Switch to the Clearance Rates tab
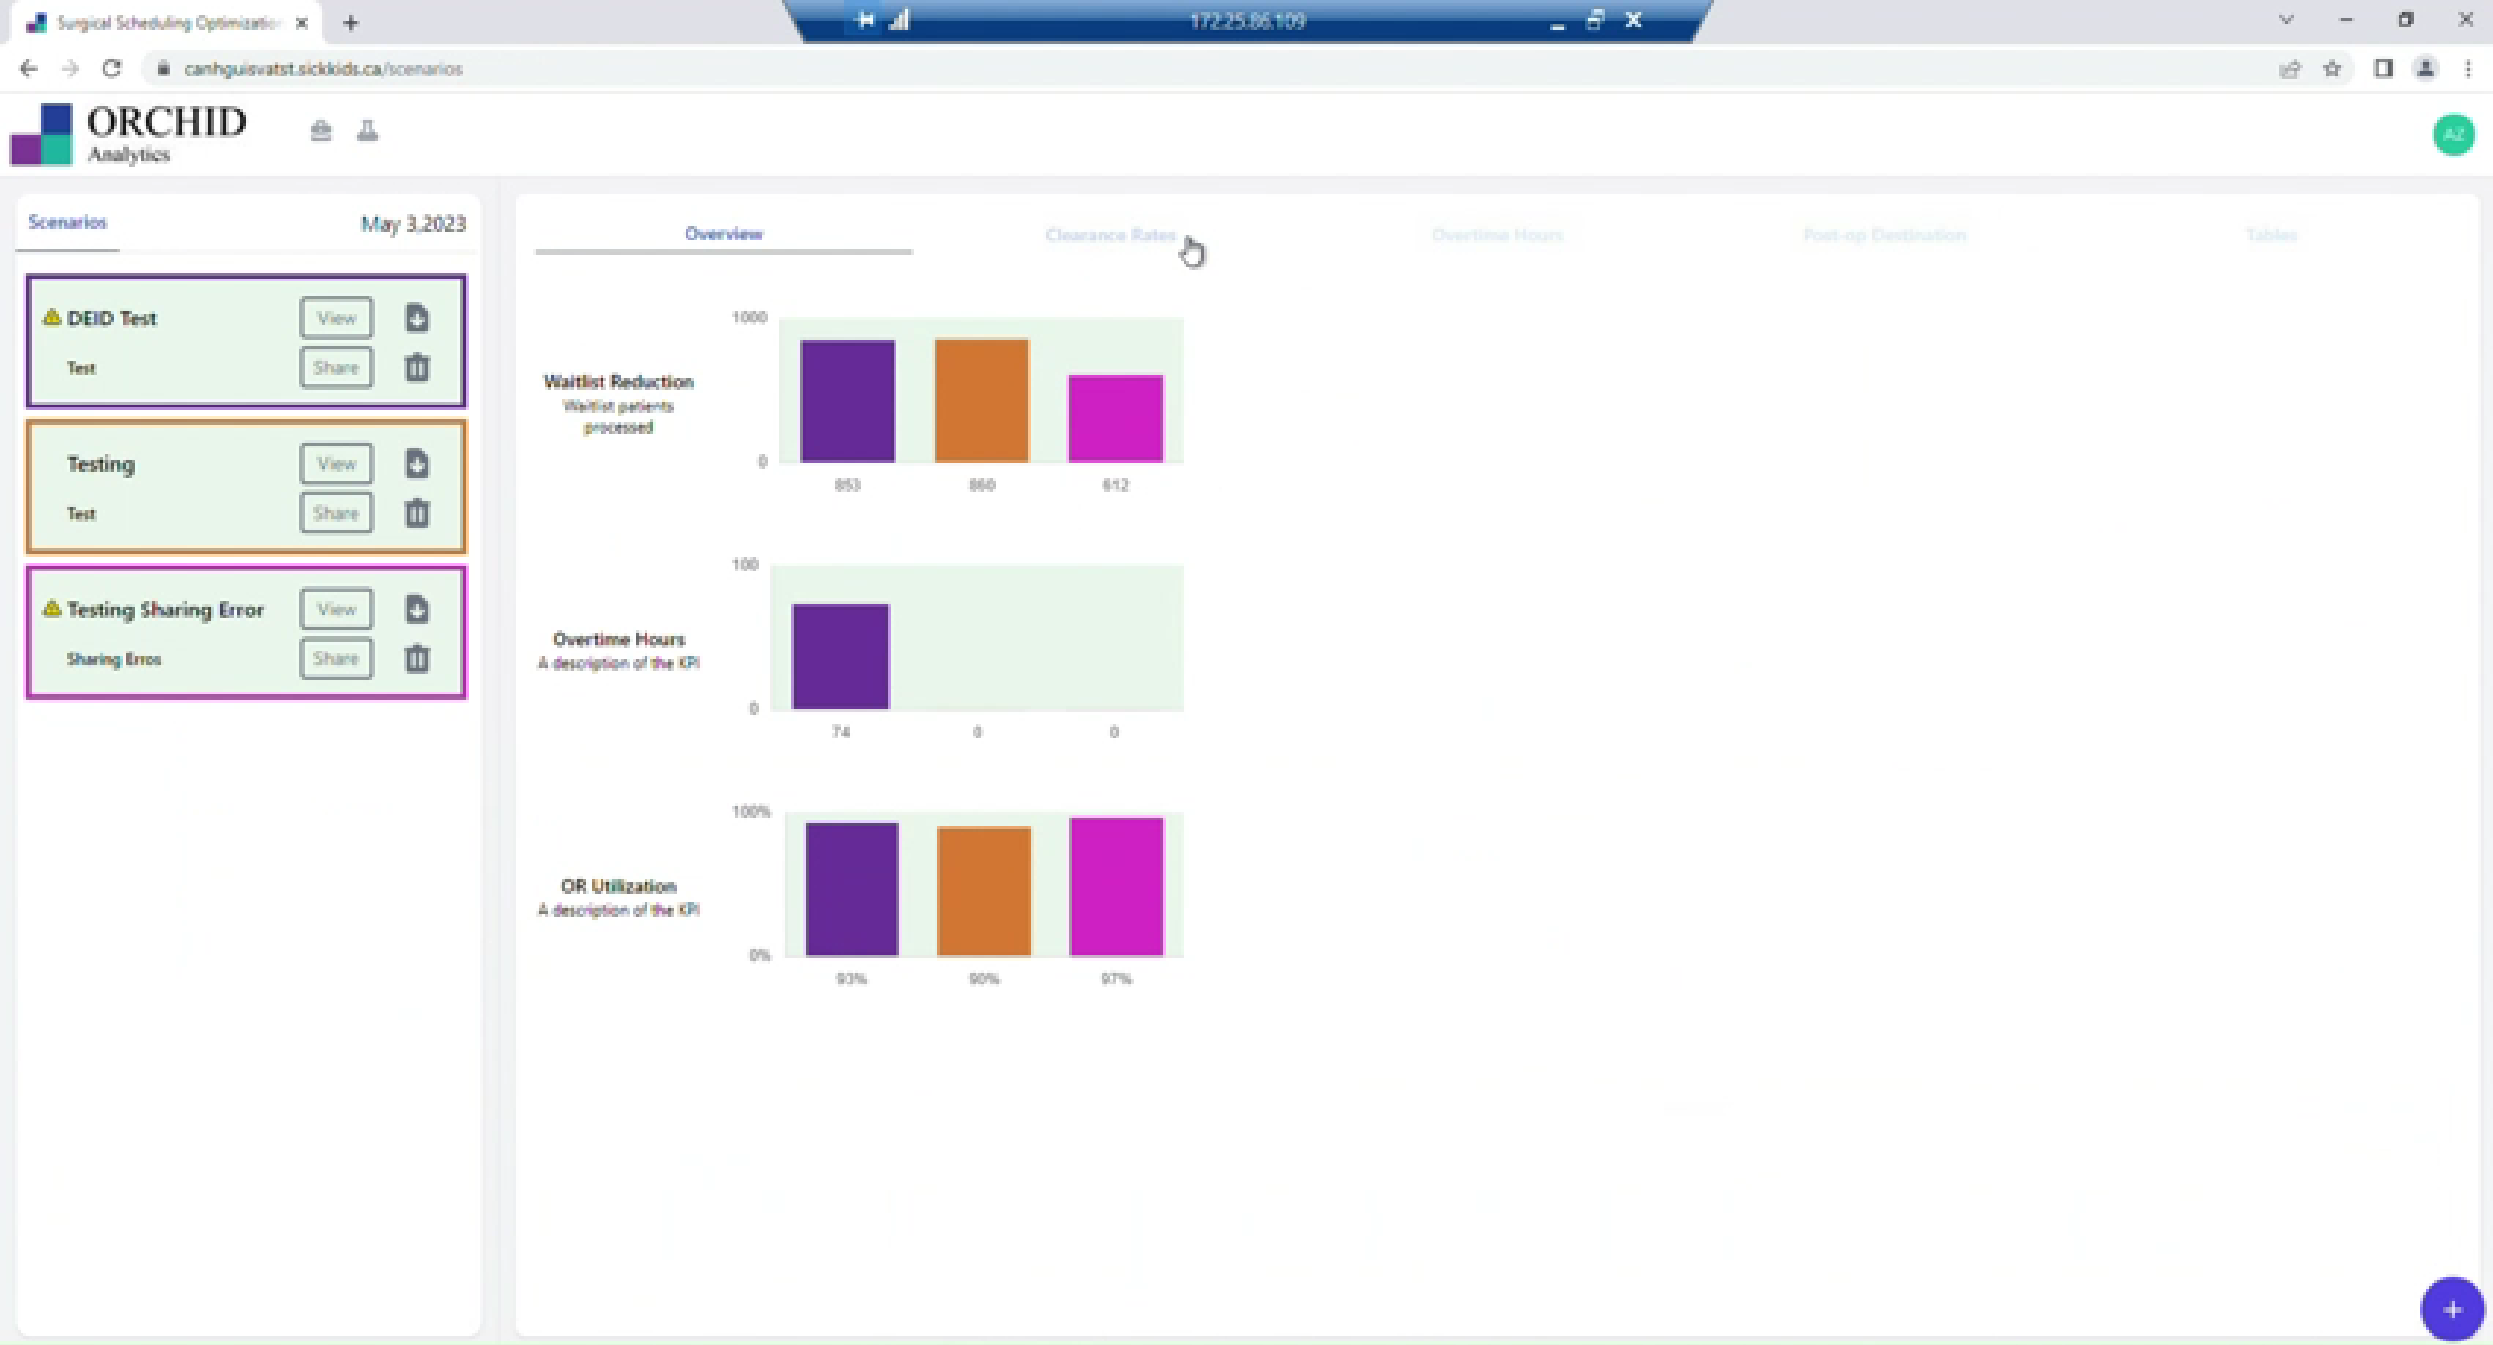The width and height of the screenshot is (2493, 1345). click(x=1110, y=235)
